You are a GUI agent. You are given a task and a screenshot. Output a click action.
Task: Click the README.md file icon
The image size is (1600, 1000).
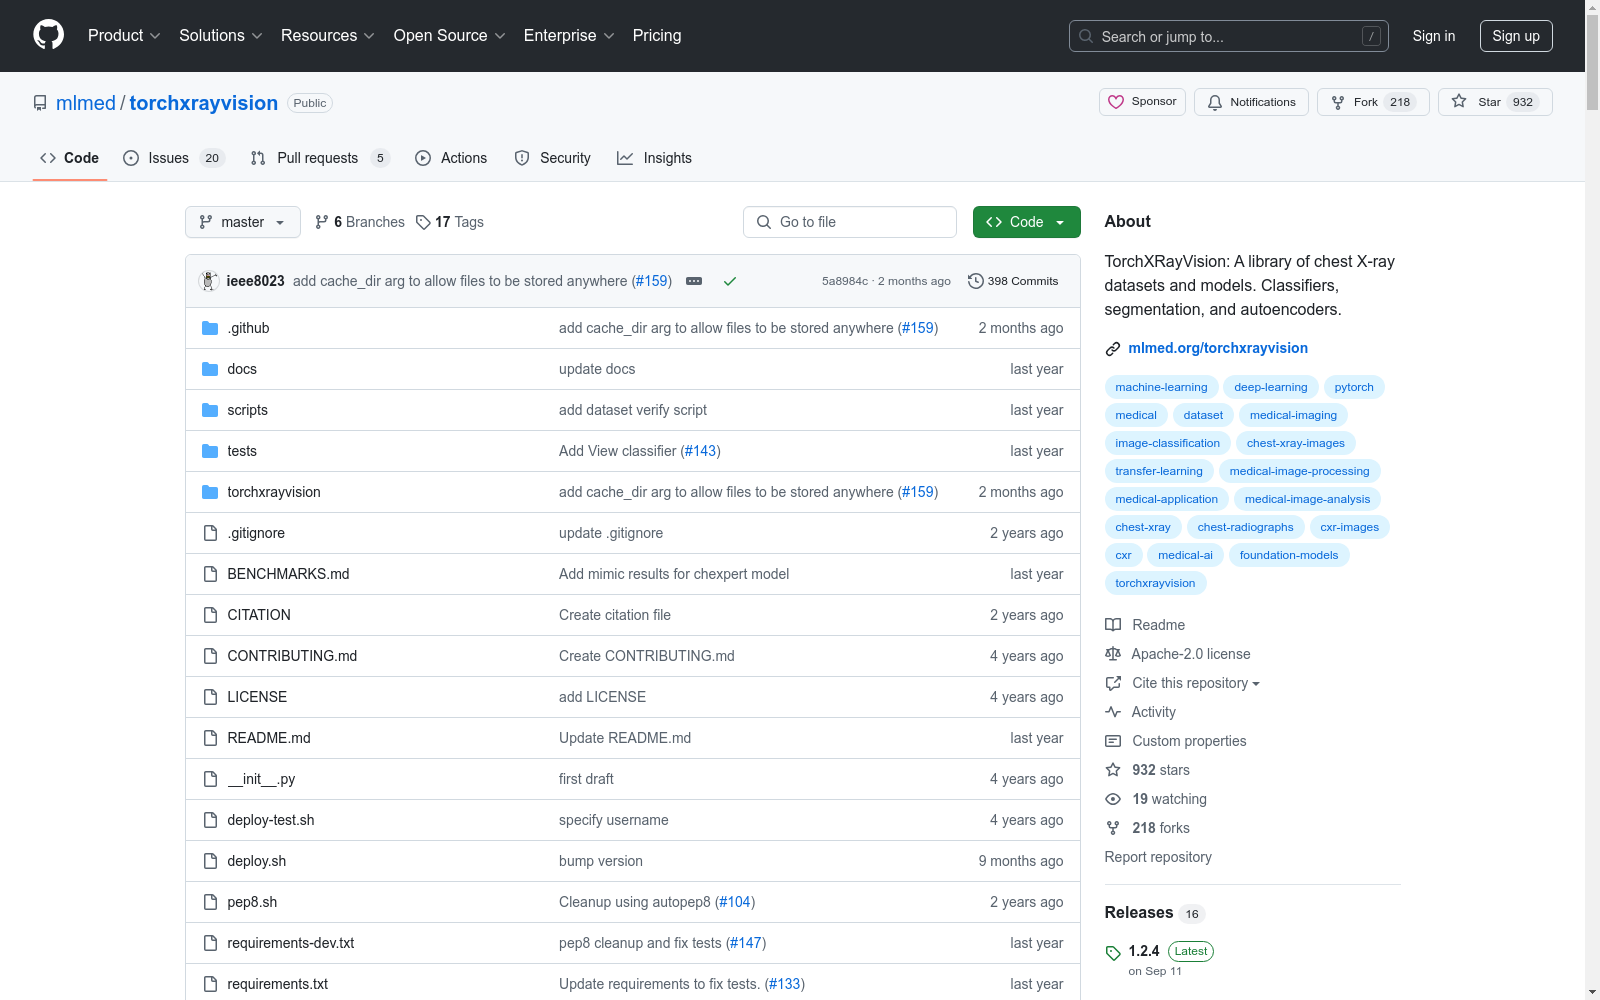[x=210, y=738]
